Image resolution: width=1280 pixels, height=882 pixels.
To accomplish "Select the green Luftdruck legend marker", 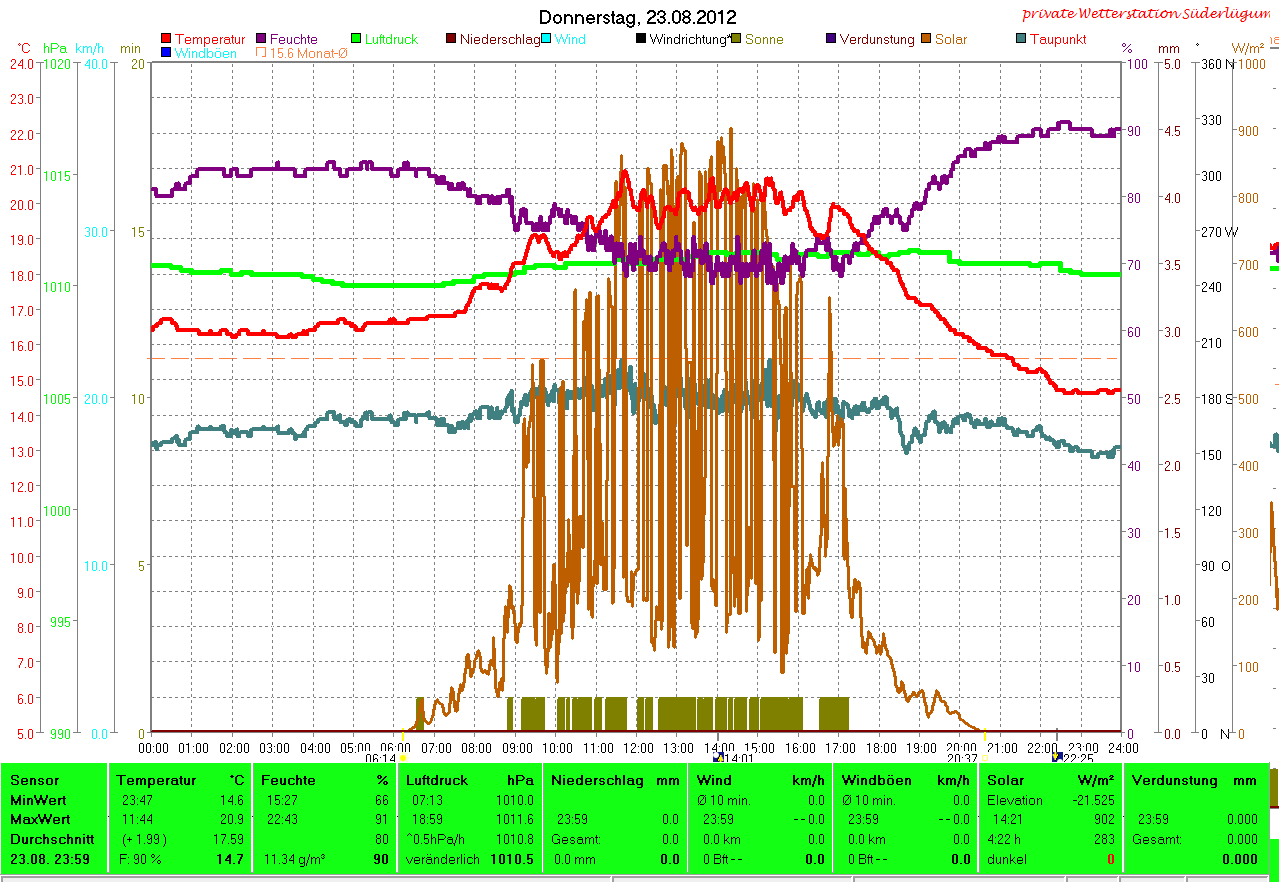I will click(x=357, y=39).
